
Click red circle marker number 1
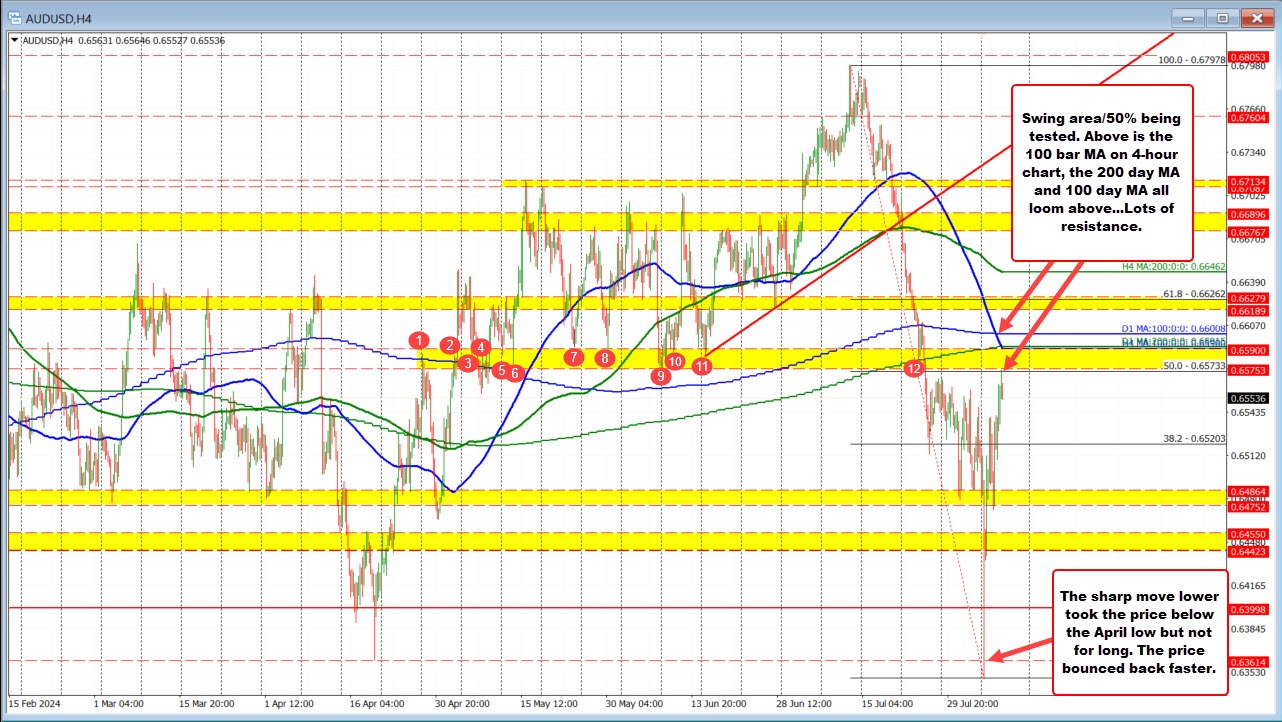click(419, 341)
